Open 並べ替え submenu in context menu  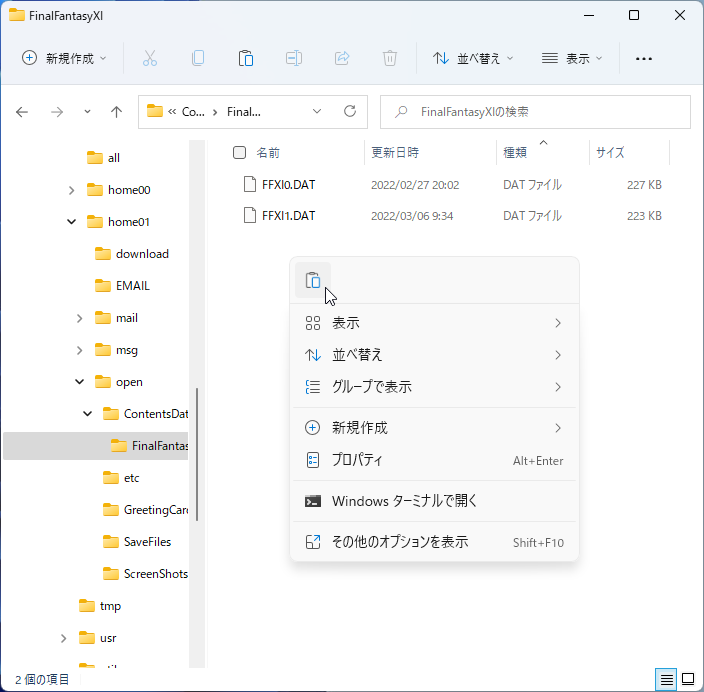[434, 355]
